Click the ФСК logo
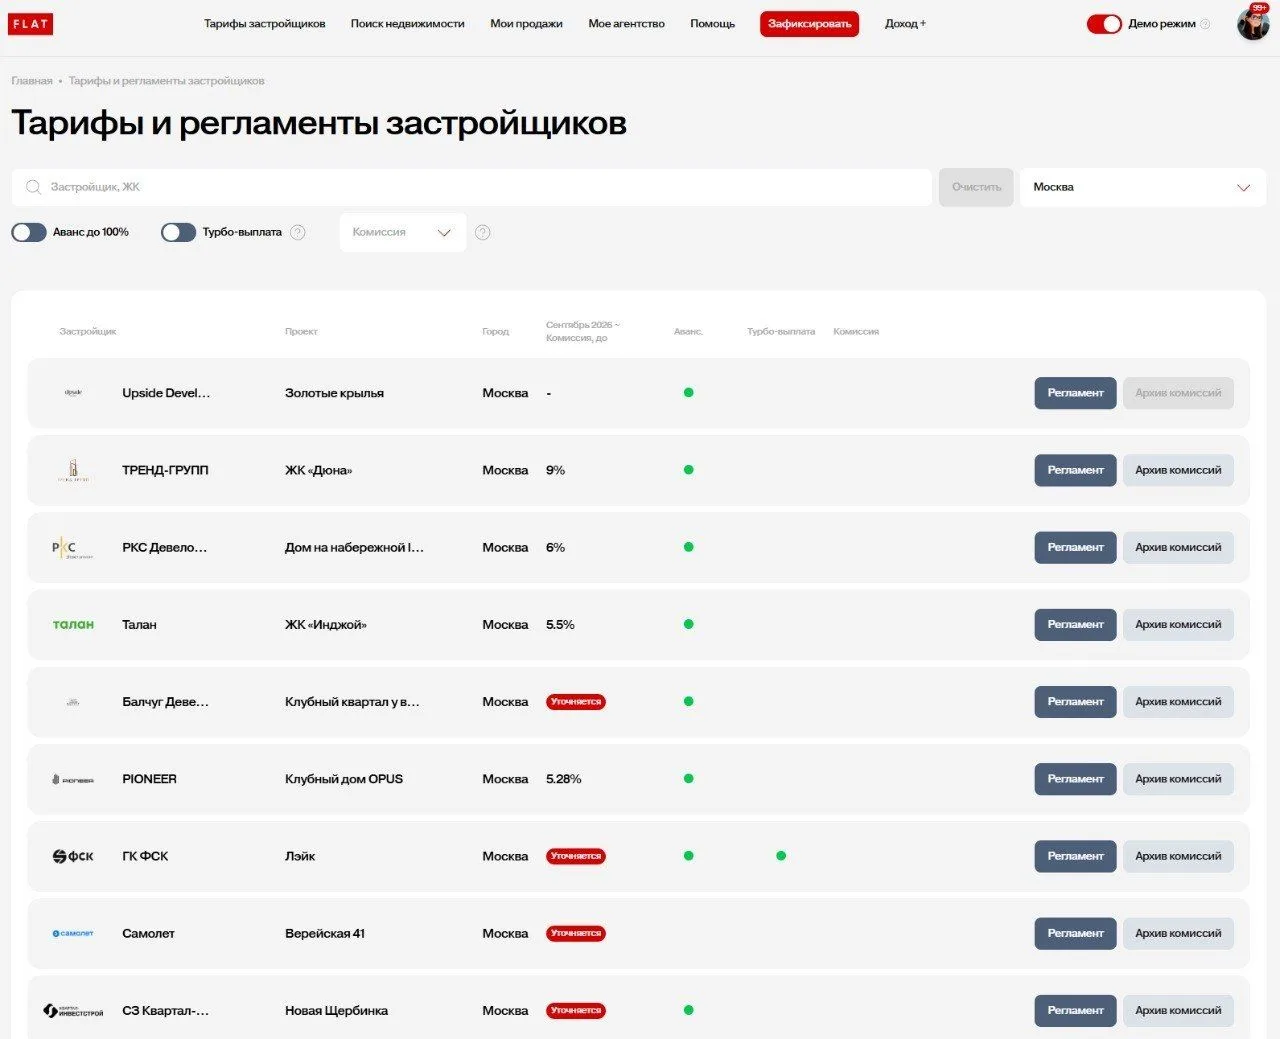1280x1039 pixels. click(73, 856)
